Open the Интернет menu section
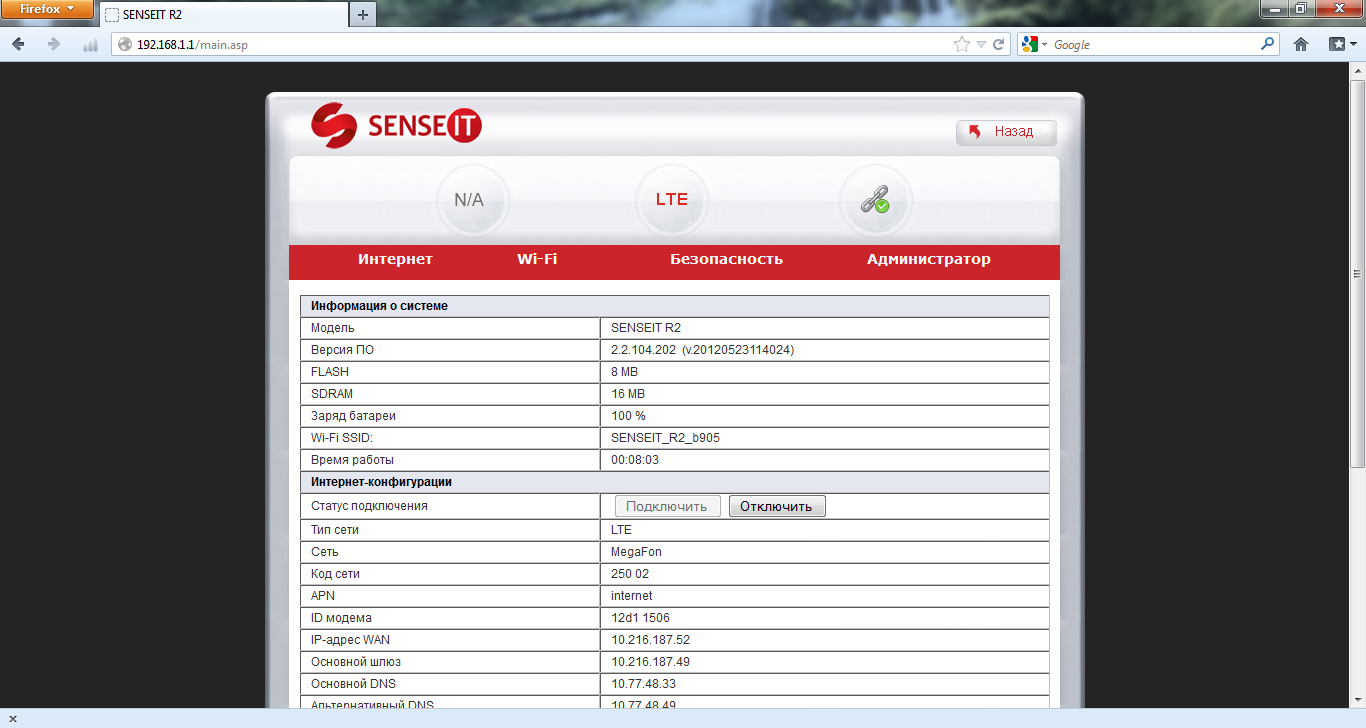Viewport: 1366px width, 728px height. pyautogui.click(x=395, y=259)
